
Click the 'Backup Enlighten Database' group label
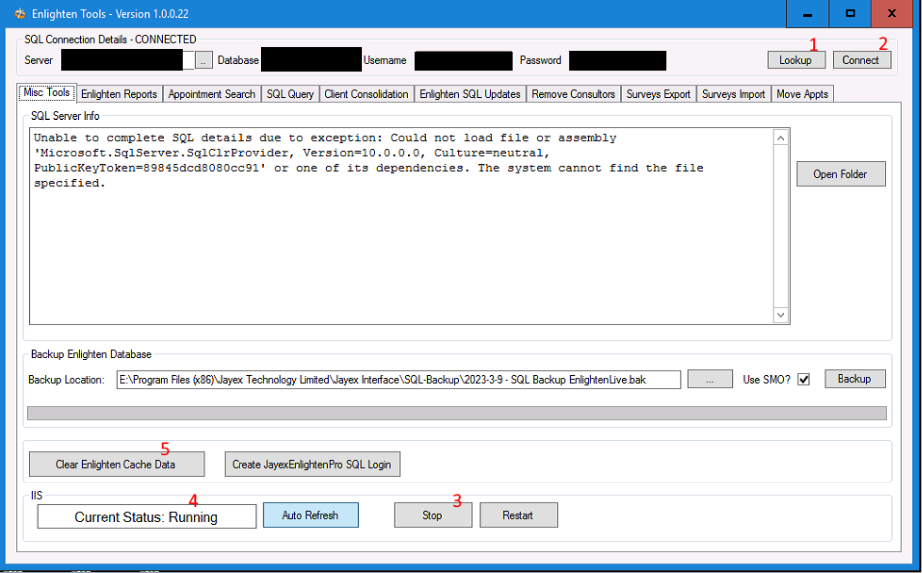coord(91,354)
